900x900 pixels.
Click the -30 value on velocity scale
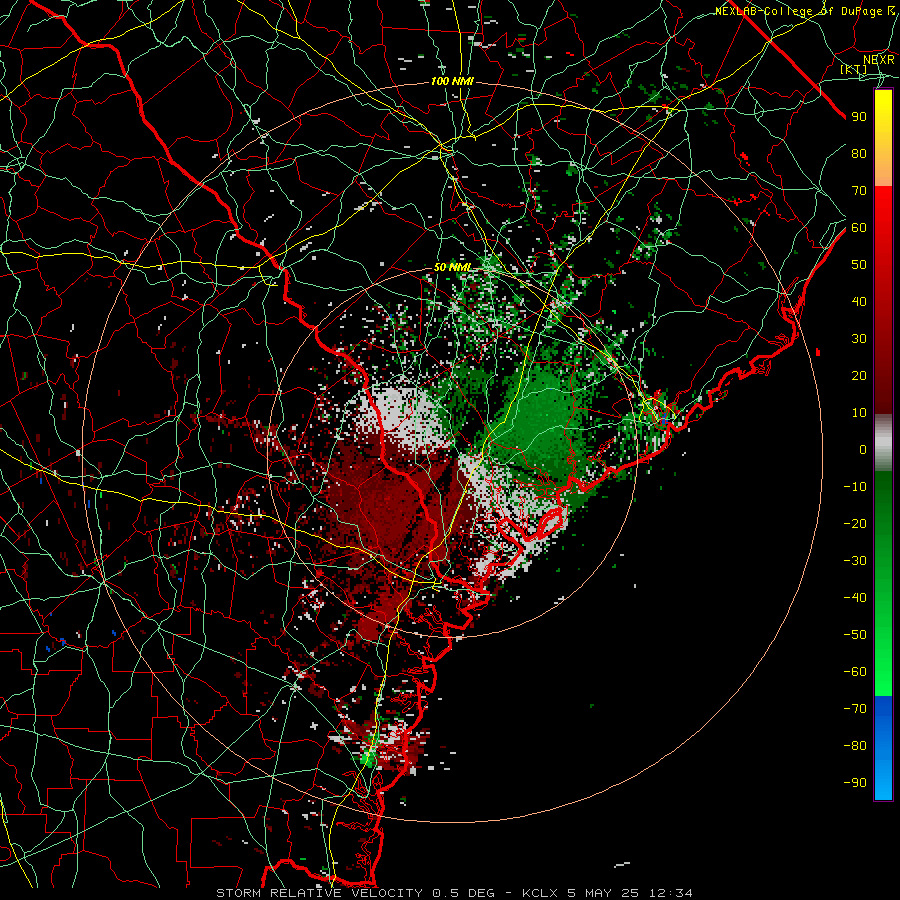[855, 561]
